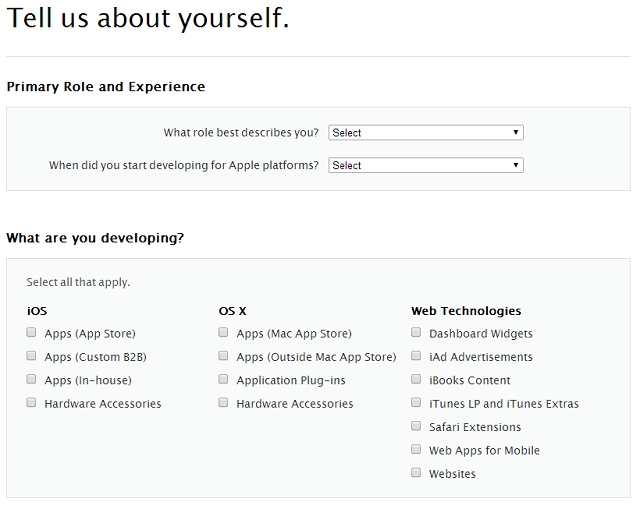Select iOS Hardware Accessories checkbox
The image size is (640, 509).
click(31, 402)
